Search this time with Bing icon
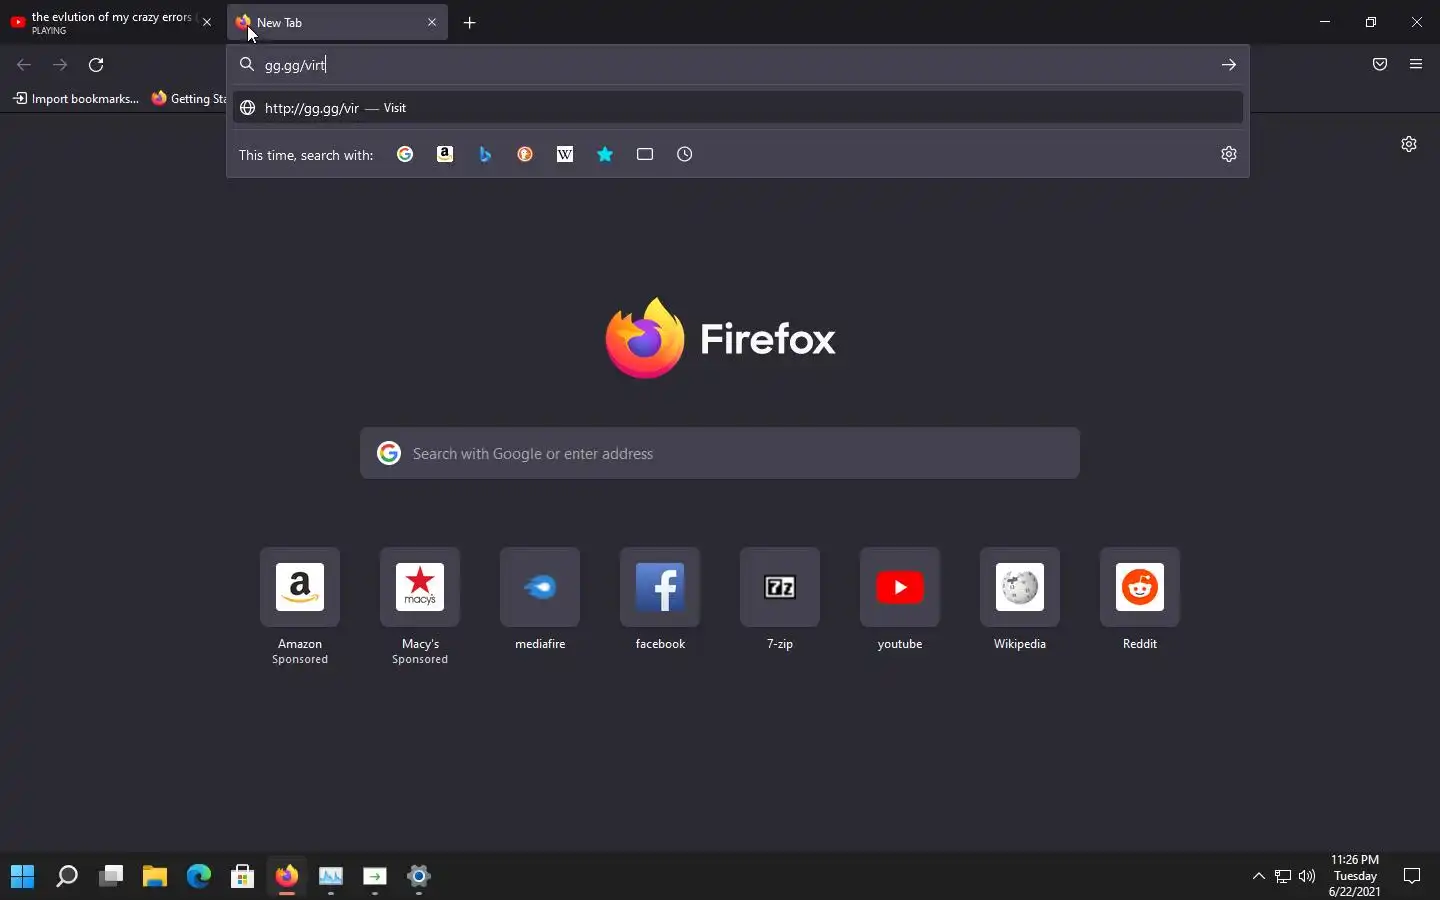Viewport: 1440px width, 900px height. [x=486, y=154]
